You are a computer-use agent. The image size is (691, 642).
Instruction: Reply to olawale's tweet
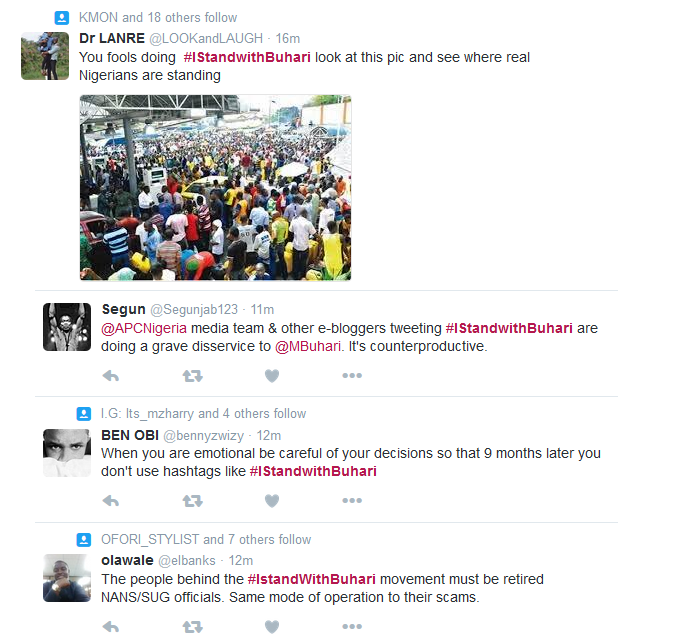111,627
